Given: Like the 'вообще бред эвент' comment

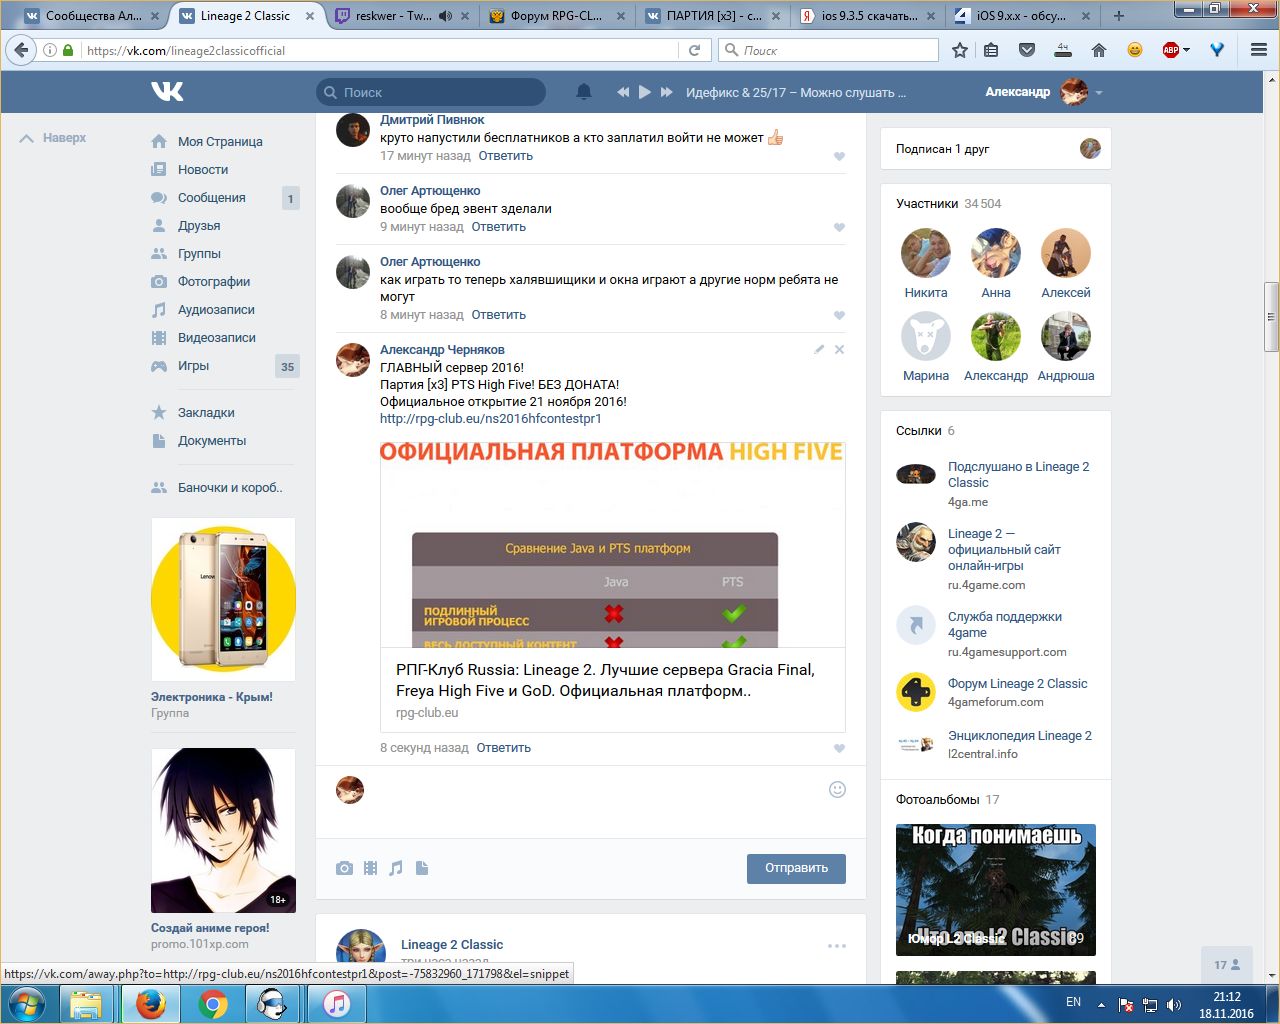Looking at the screenshot, I should pyautogui.click(x=839, y=227).
